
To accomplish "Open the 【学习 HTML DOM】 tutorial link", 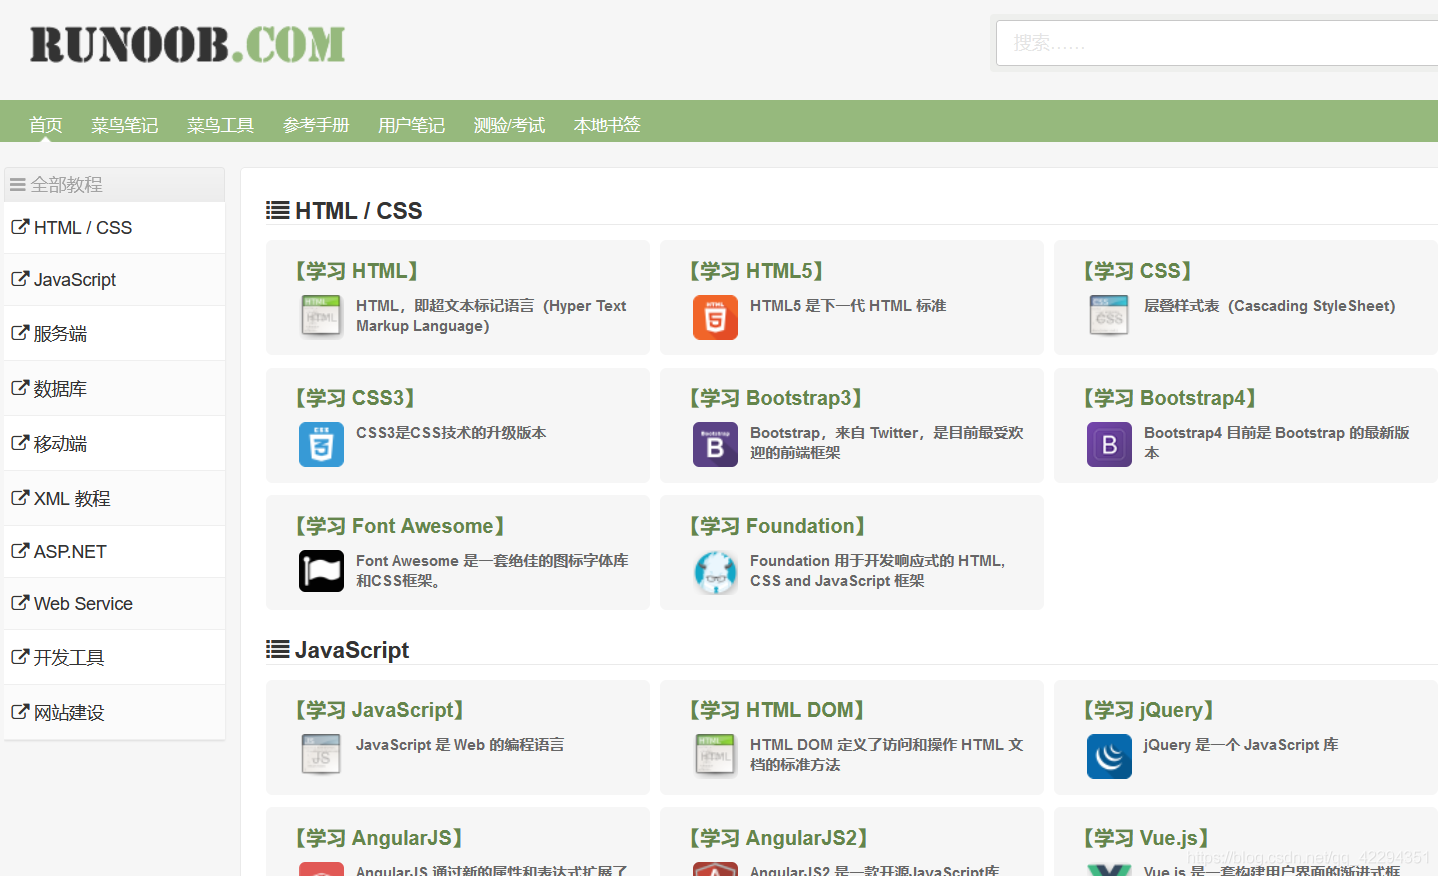I will [776, 710].
